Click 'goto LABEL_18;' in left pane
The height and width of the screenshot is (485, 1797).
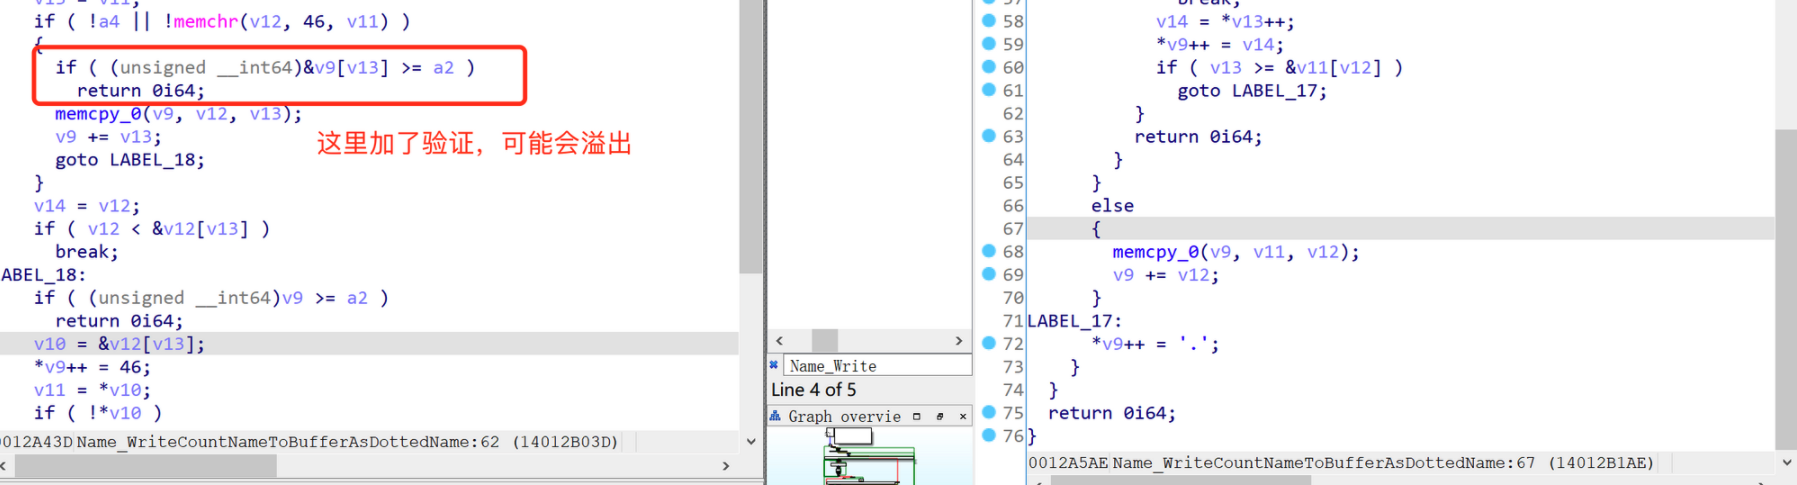130,159
